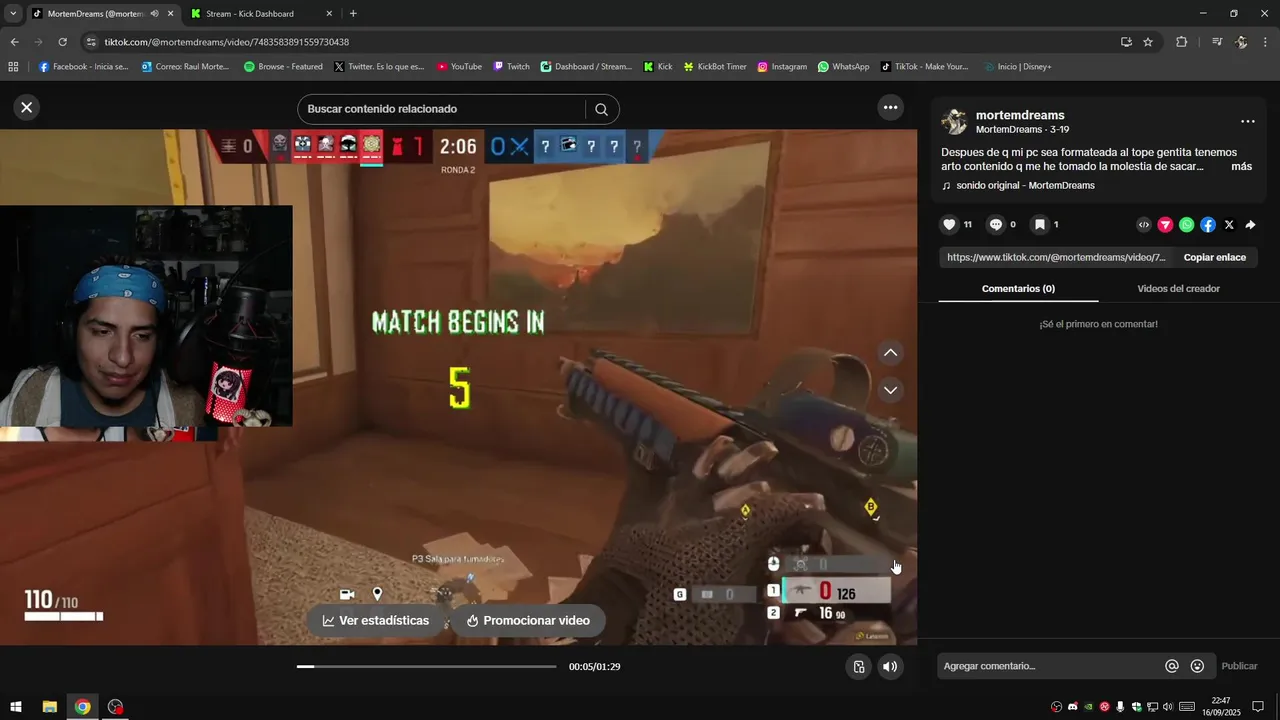Open the 'Inicio | Disney+' bookmark
Viewport: 1280px width, 720px height.
click(1018, 67)
